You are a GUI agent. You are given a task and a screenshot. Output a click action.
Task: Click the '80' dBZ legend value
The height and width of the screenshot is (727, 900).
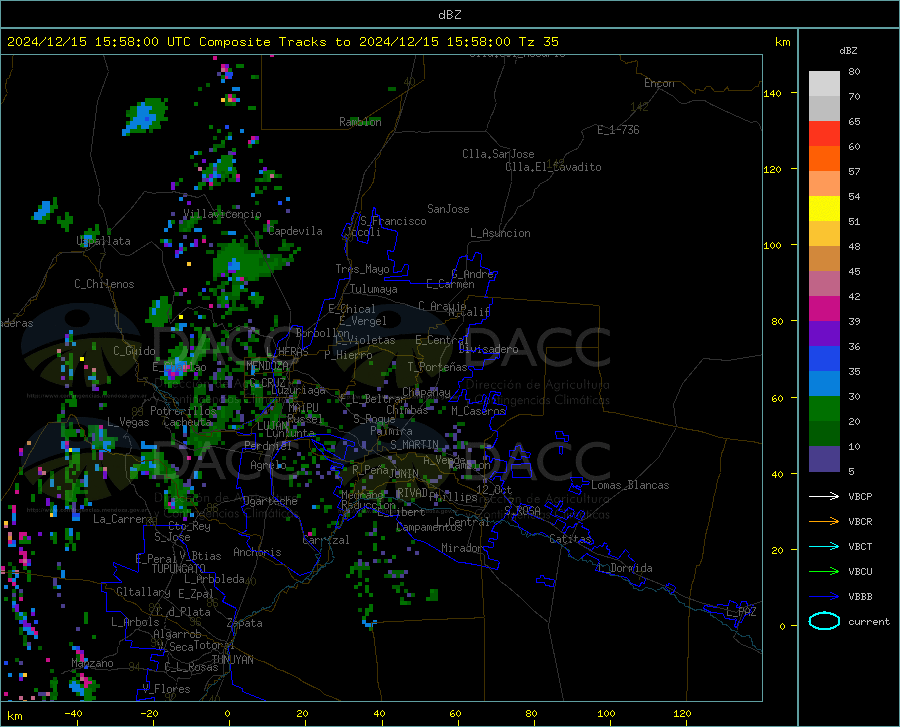[x=854, y=72]
